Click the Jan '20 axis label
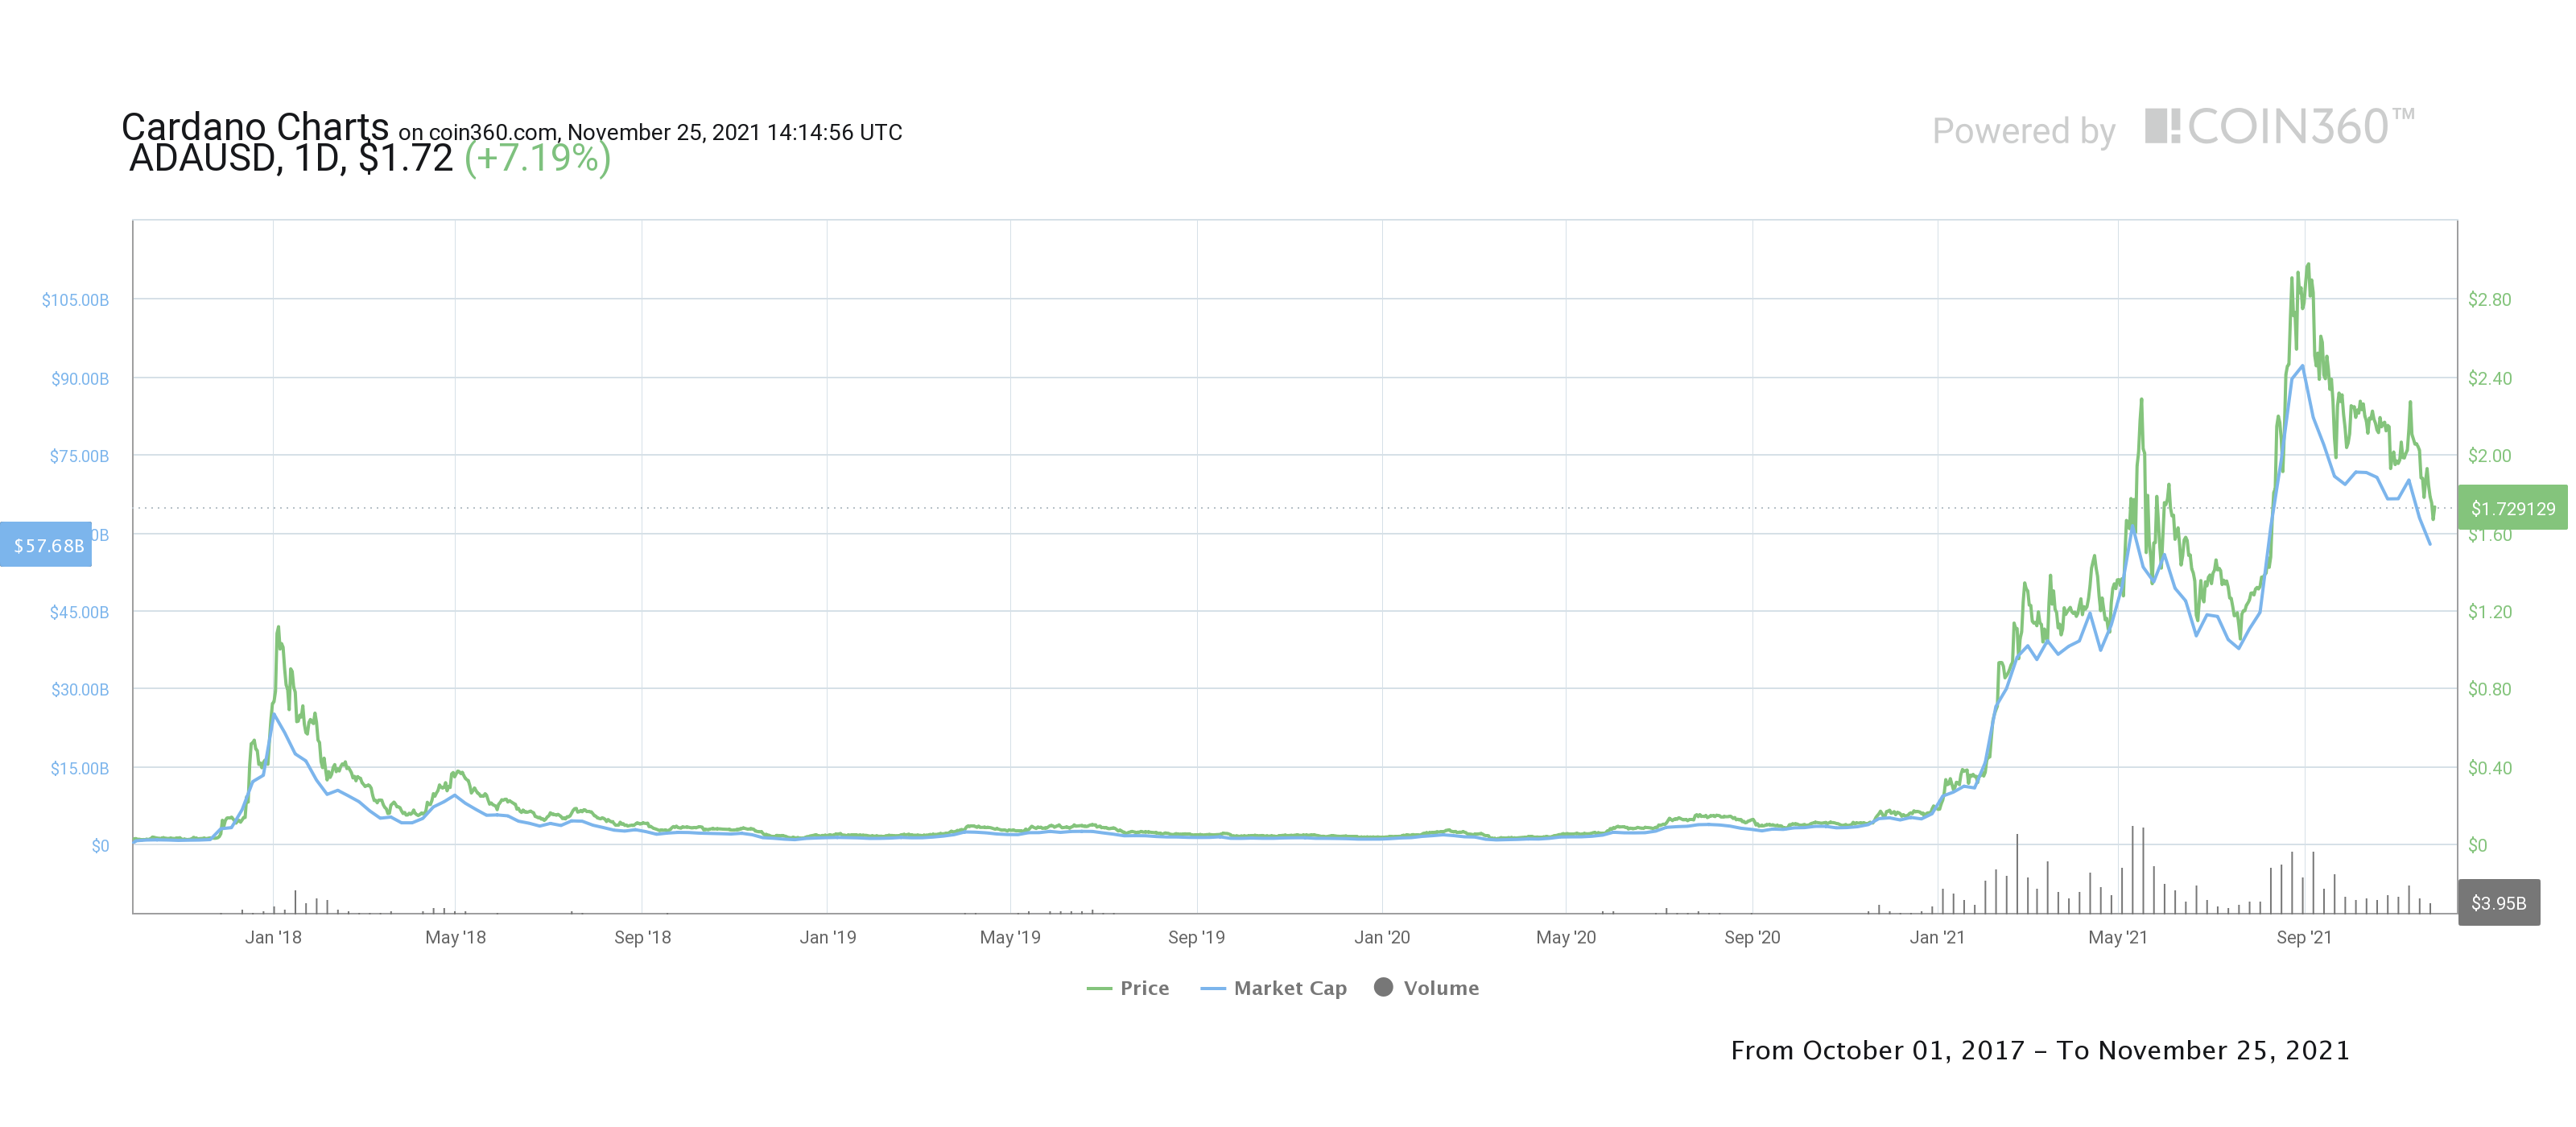 point(1381,937)
